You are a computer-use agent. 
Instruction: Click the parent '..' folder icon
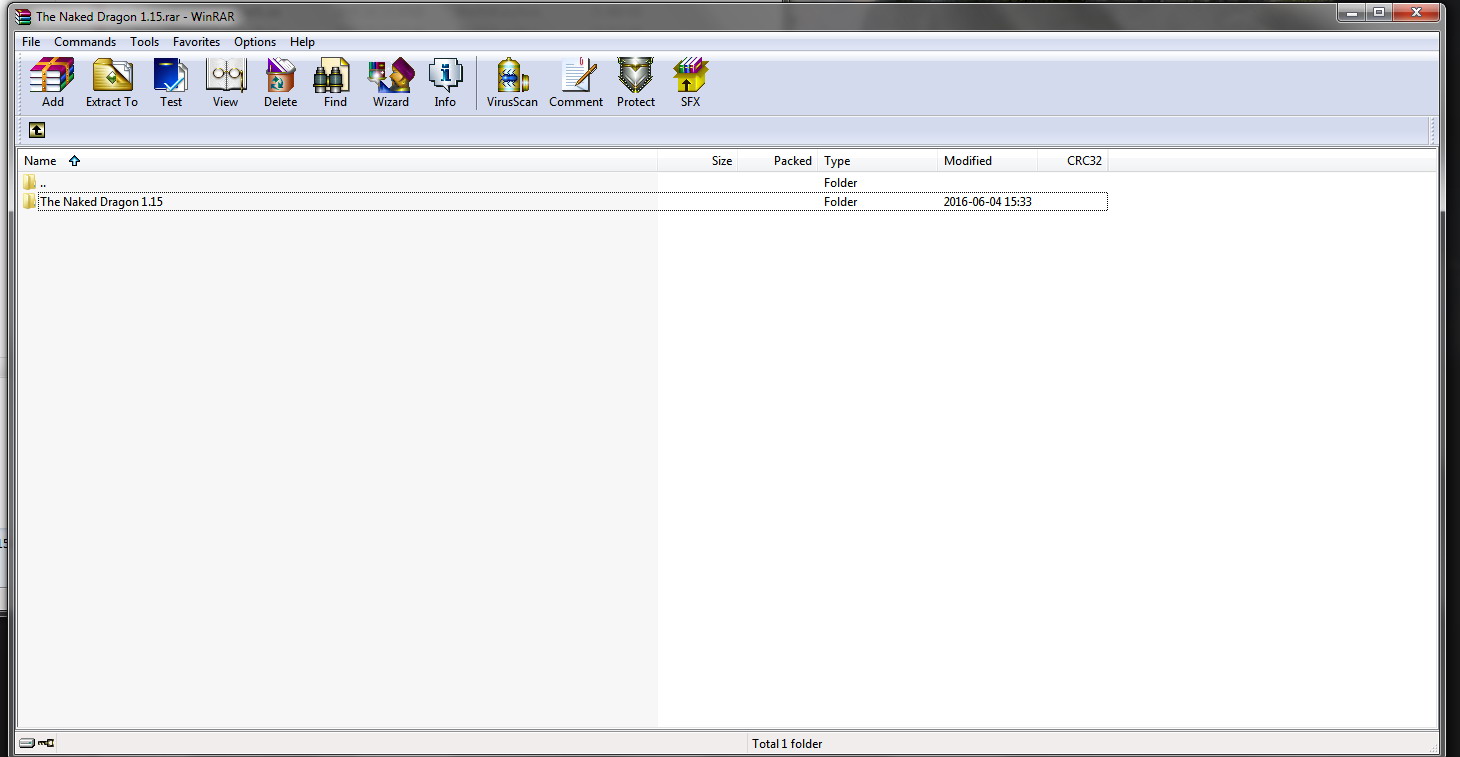(x=30, y=182)
